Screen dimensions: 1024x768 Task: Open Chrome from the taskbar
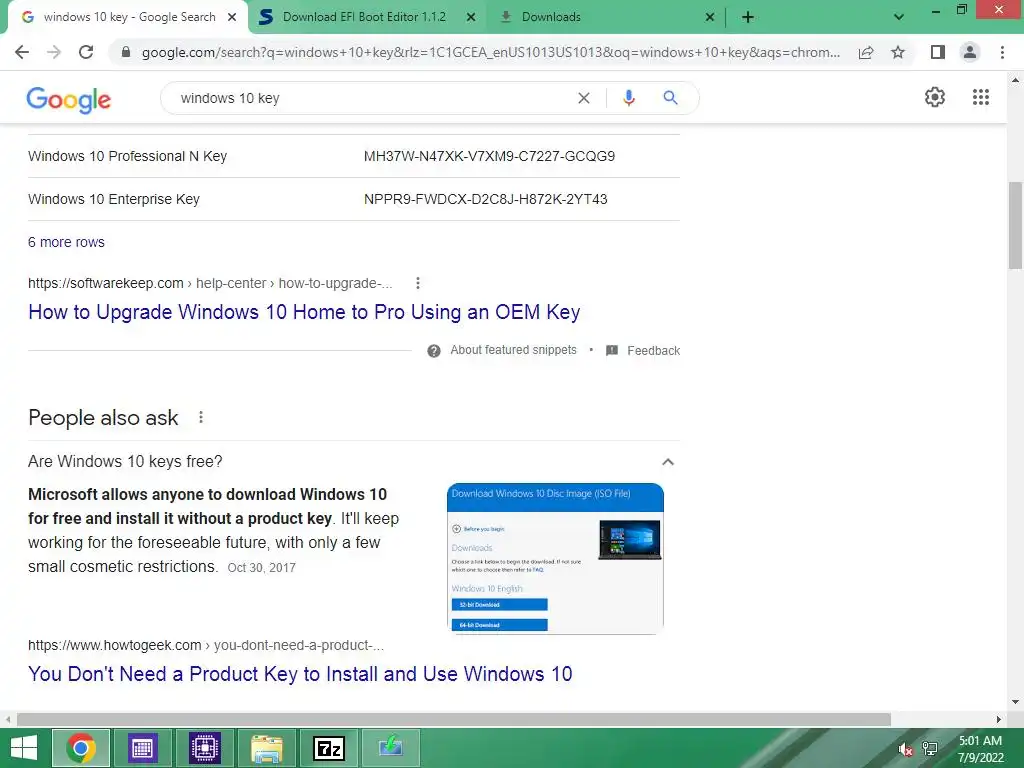[x=81, y=748]
